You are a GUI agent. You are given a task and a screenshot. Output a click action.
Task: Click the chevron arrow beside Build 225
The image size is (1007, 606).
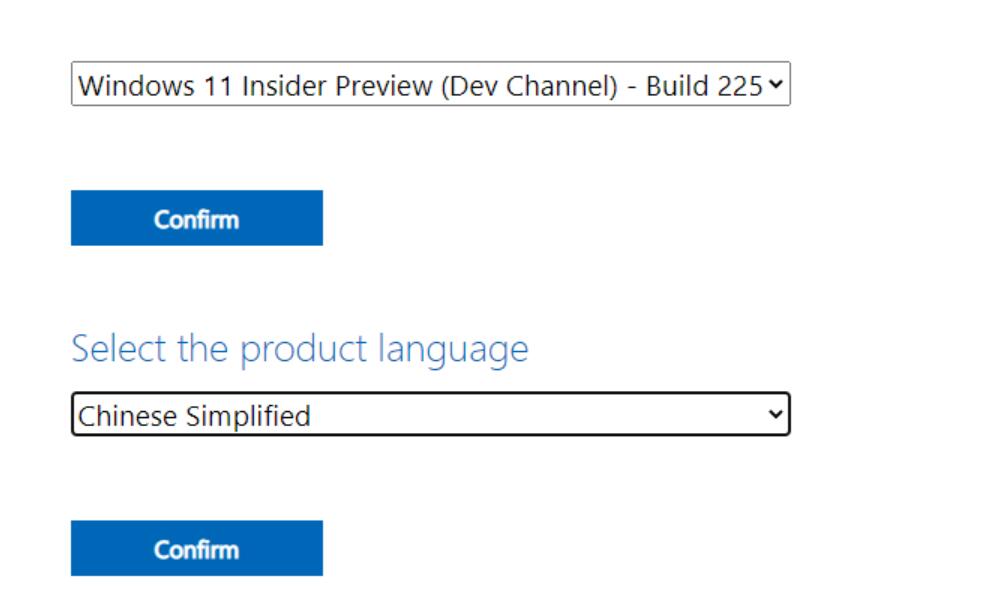[x=775, y=84]
